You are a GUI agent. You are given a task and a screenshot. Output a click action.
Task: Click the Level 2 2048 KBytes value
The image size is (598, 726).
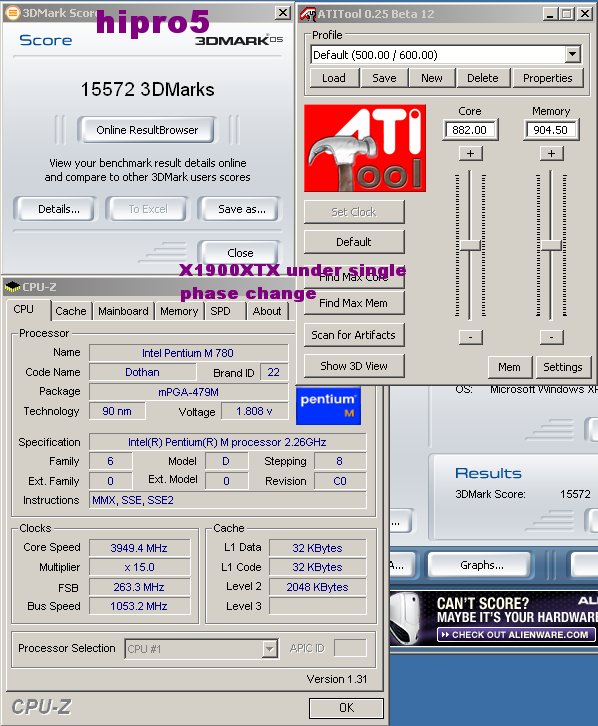[318, 587]
